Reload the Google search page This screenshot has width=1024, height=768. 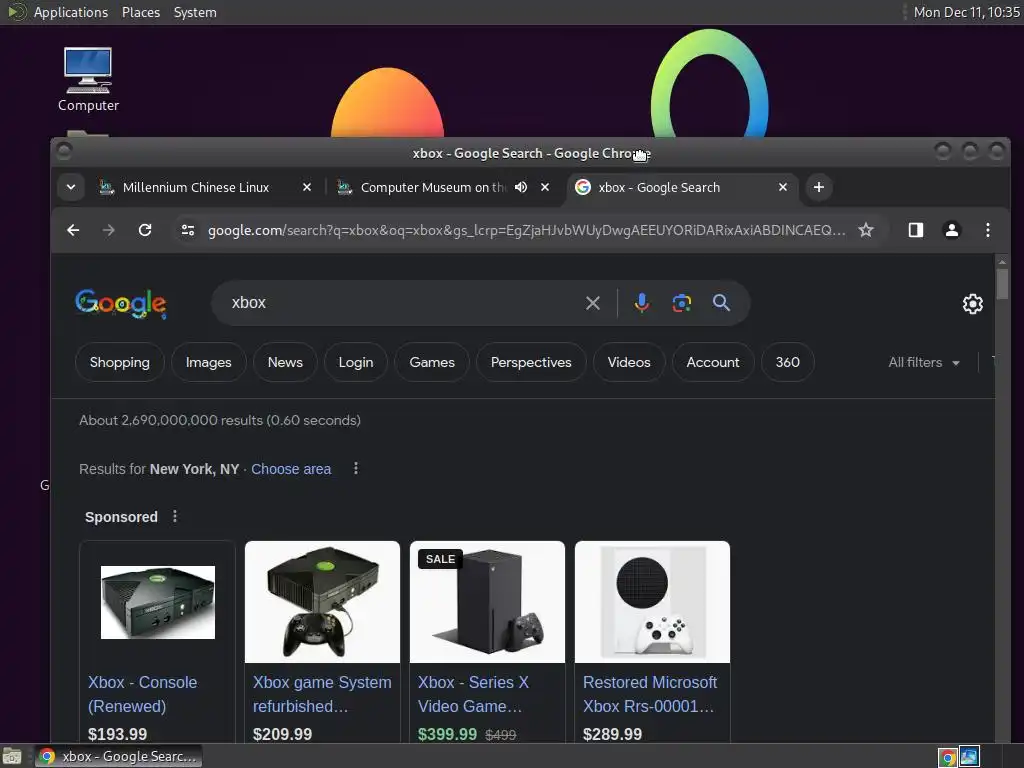pos(145,230)
